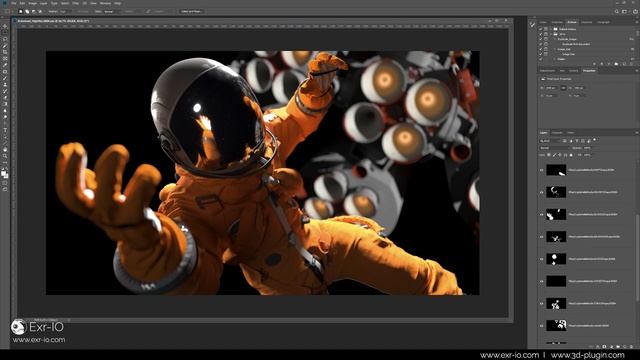Screen dimensions: 640x360
Task: Select the Move tool
Action: 5,26
